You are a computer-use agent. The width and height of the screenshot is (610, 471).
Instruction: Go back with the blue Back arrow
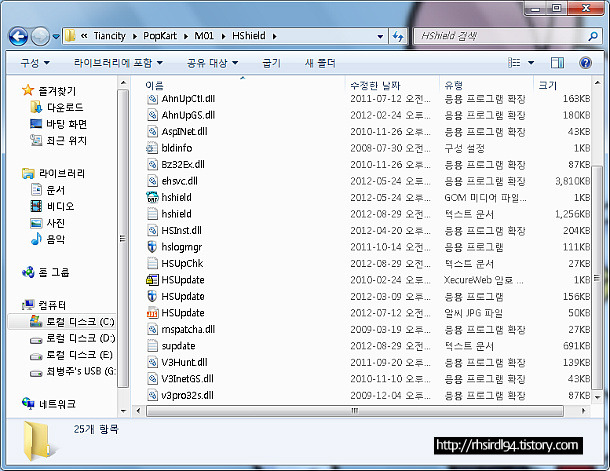pyautogui.click(x=18, y=37)
